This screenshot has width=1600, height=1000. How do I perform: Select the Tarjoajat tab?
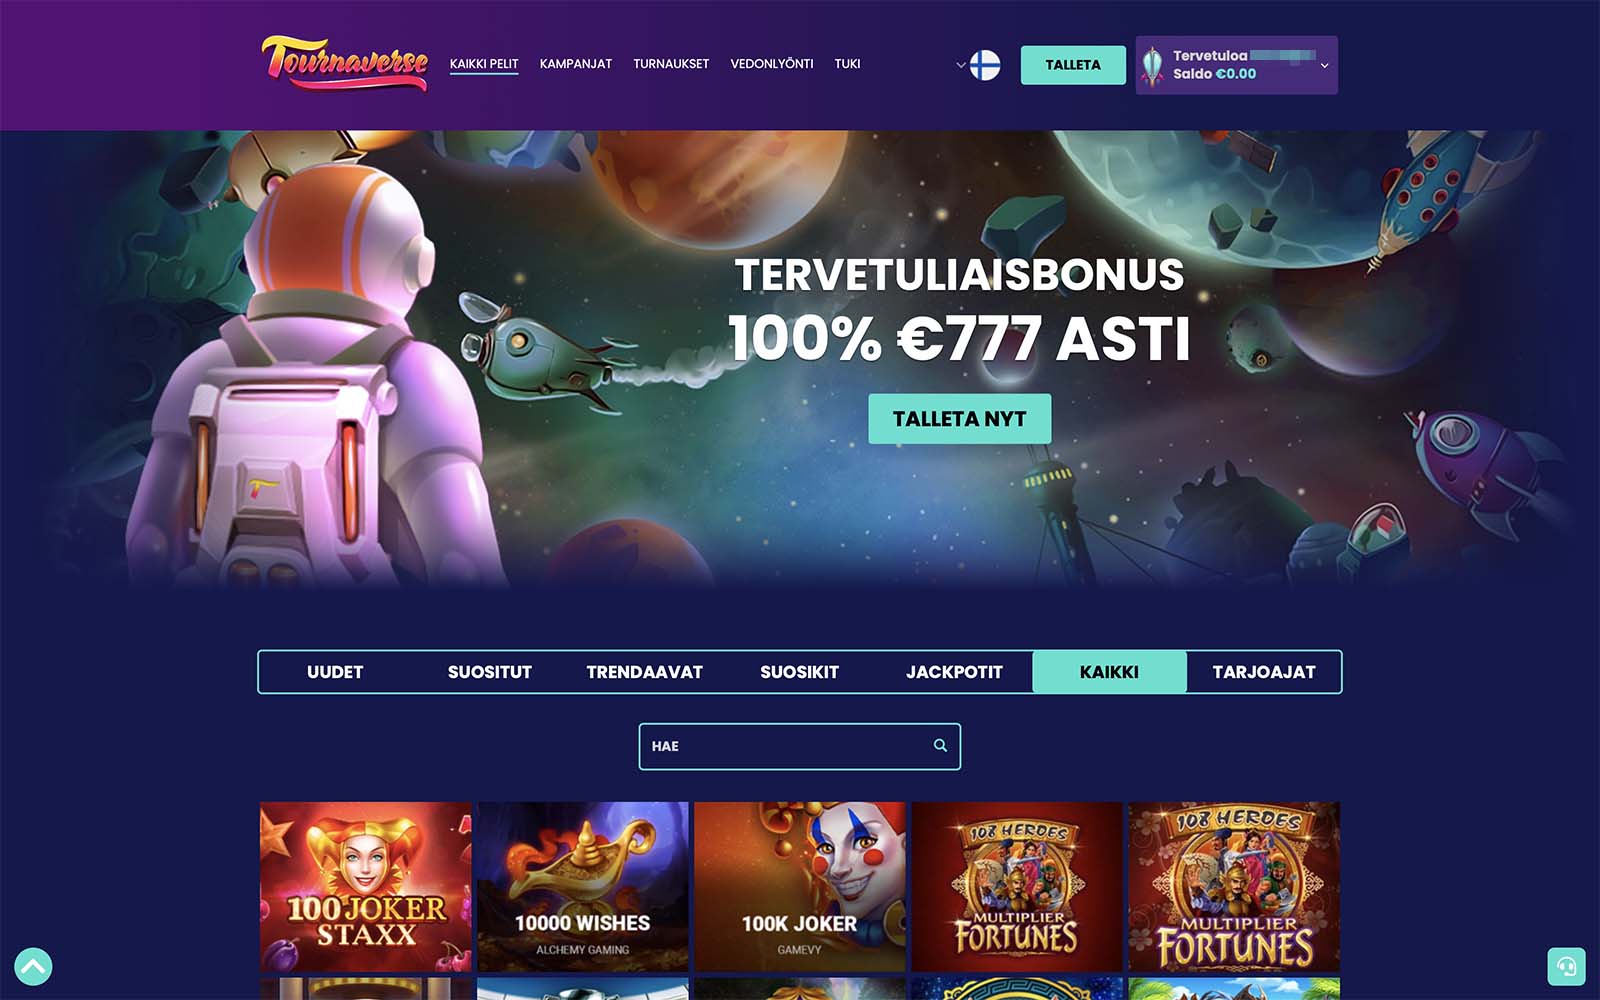[1264, 672]
